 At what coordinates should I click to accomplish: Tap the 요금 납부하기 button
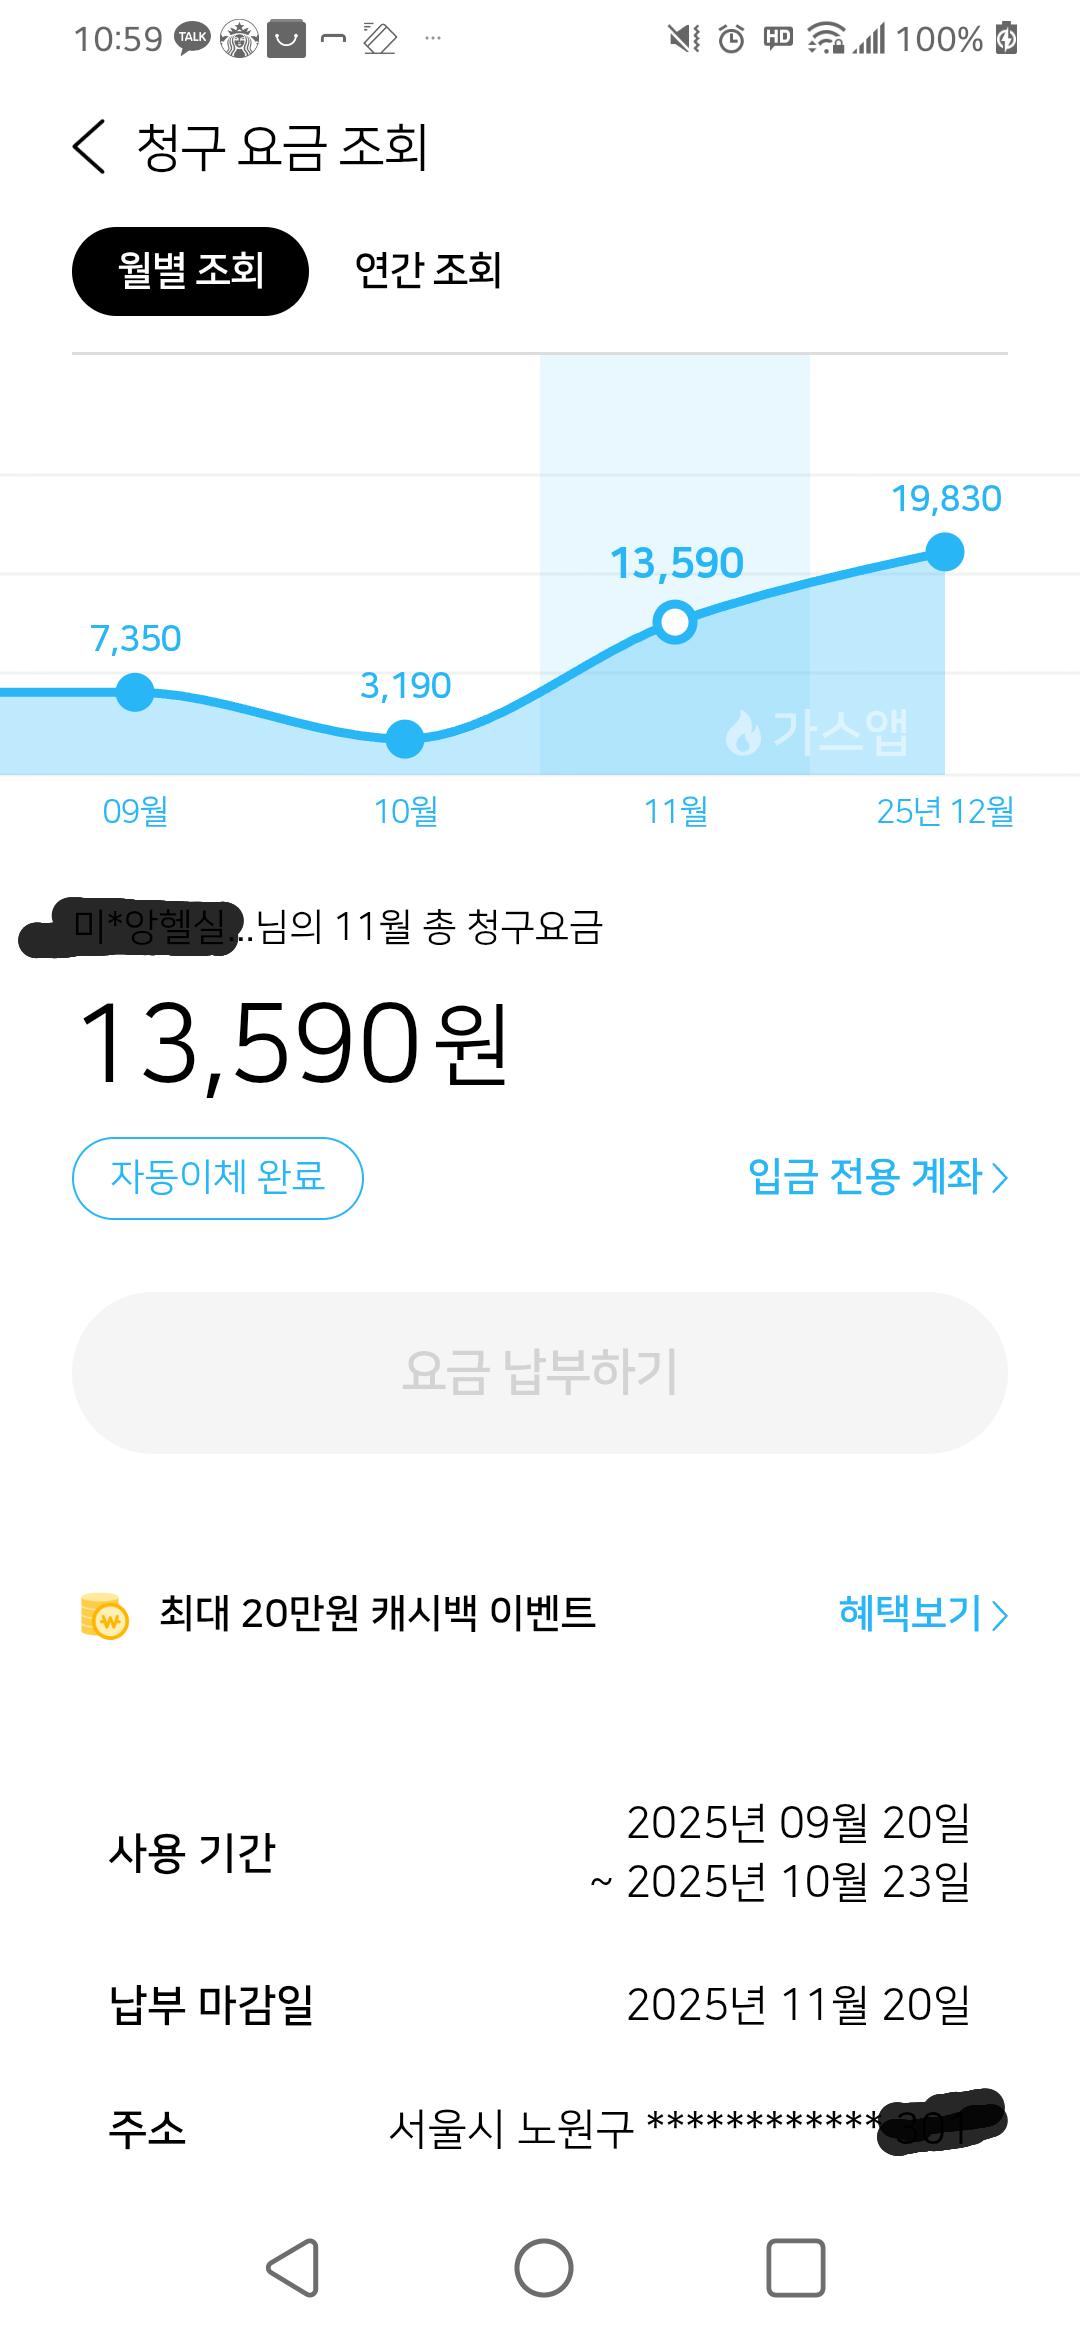(540, 1372)
